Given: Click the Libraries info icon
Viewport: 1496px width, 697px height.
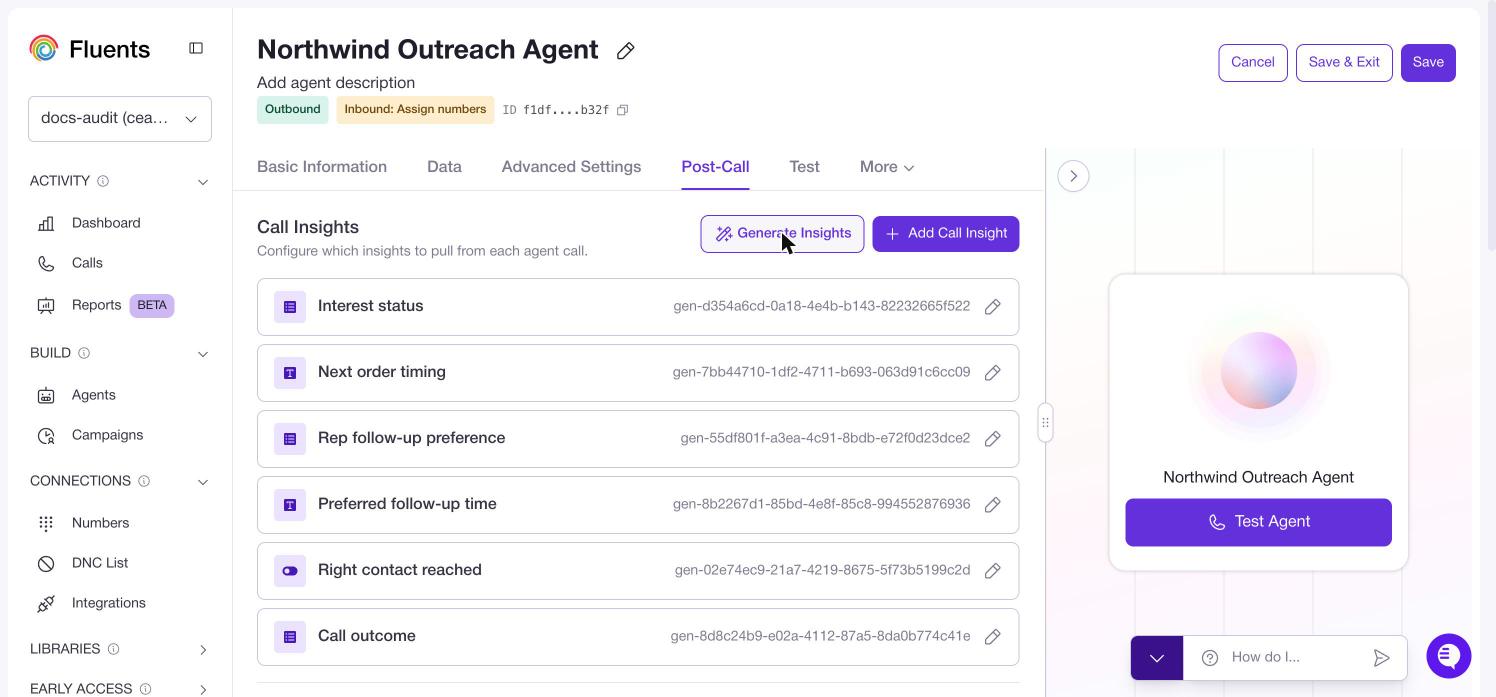Looking at the screenshot, I should [113, 649].
